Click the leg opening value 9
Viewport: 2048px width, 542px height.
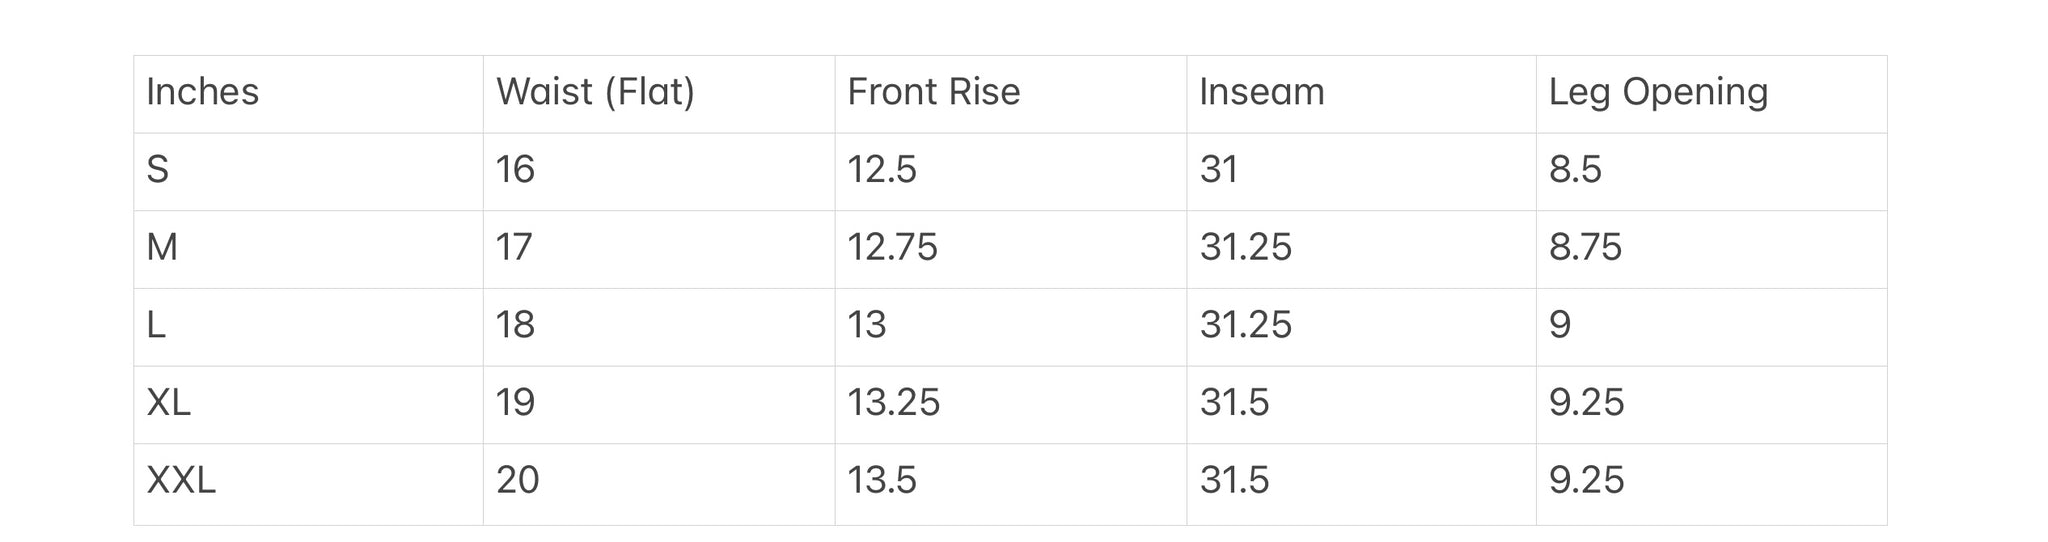1559,325
